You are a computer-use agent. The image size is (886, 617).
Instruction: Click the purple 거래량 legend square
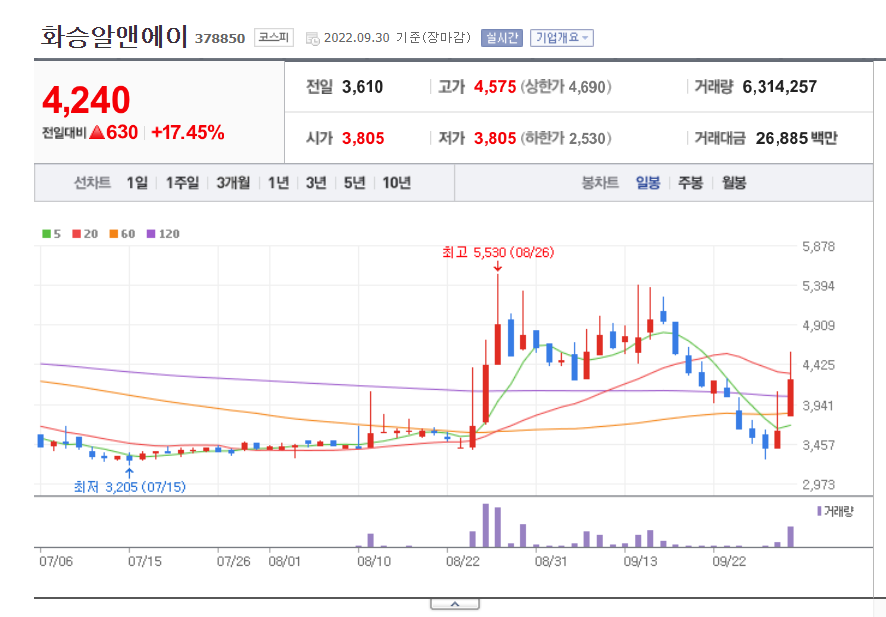point(819,511)
